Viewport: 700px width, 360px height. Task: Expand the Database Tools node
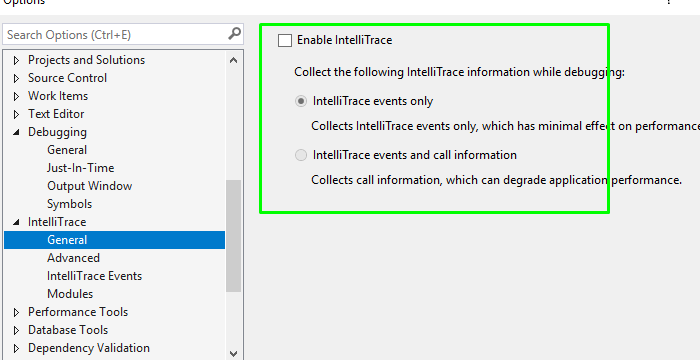coord(17,330)
